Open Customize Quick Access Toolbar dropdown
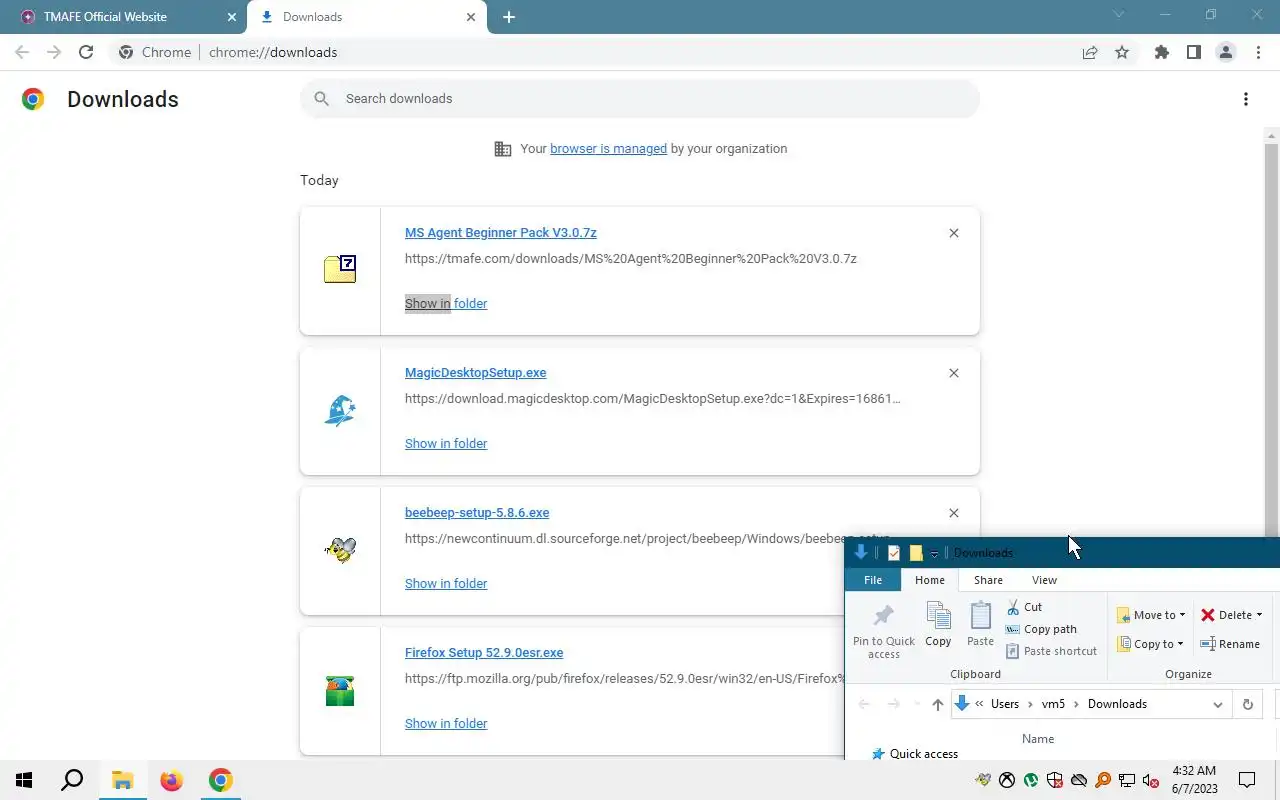This screenshot has width=1280, height=800. [x=934, y=554]
